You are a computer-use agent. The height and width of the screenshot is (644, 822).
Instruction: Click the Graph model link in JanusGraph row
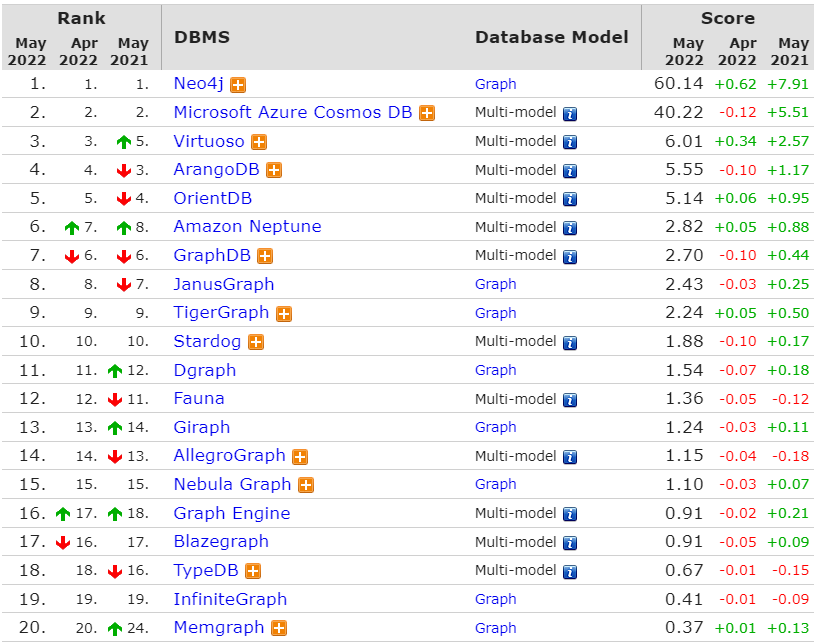(495, 284)
